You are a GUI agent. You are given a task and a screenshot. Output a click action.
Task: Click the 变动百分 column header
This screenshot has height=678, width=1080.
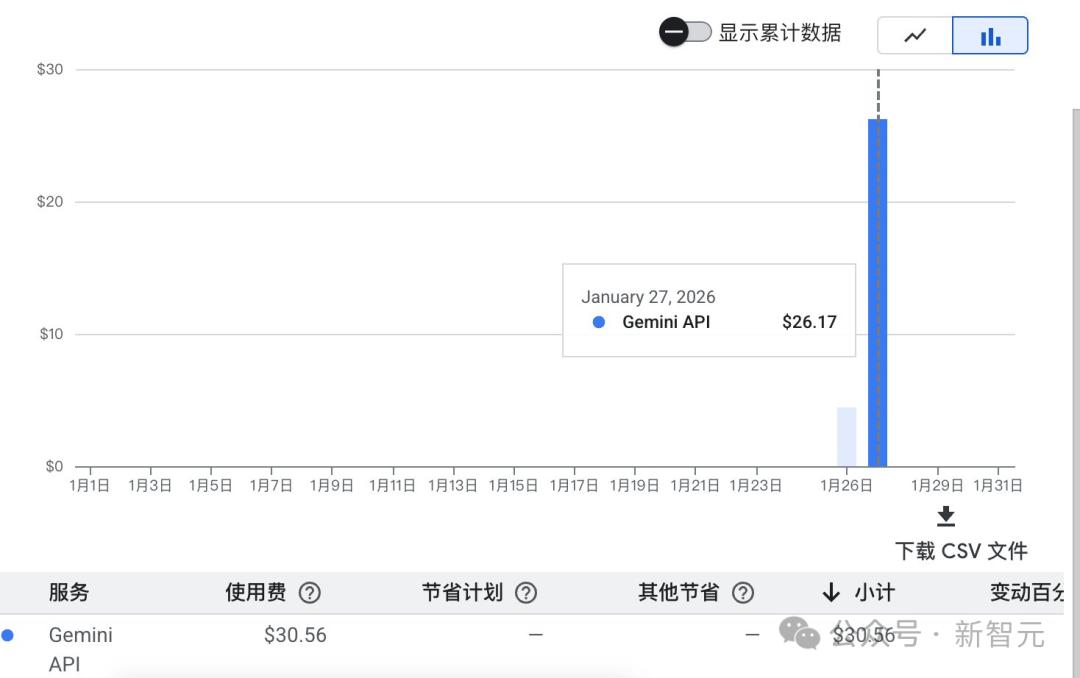[x=1027, y=593]
